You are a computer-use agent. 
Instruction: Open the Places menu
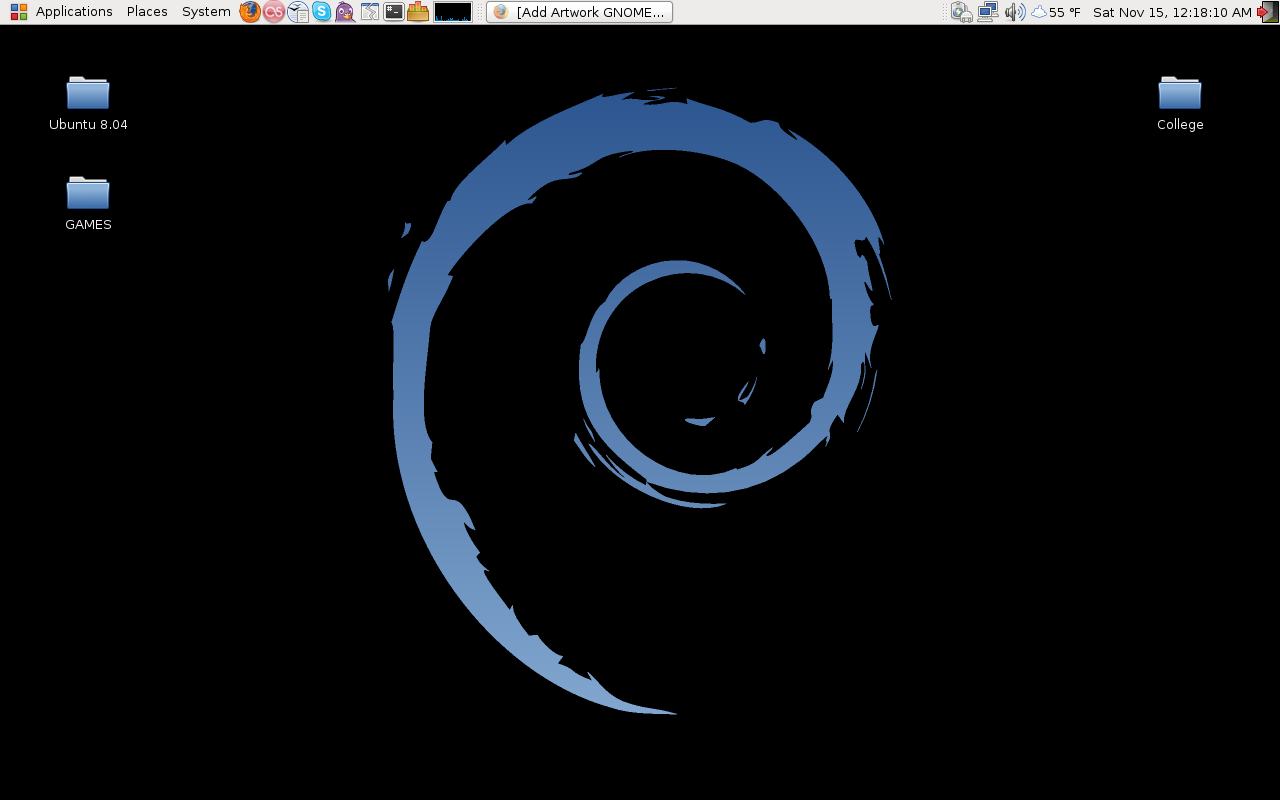(146, 12)
